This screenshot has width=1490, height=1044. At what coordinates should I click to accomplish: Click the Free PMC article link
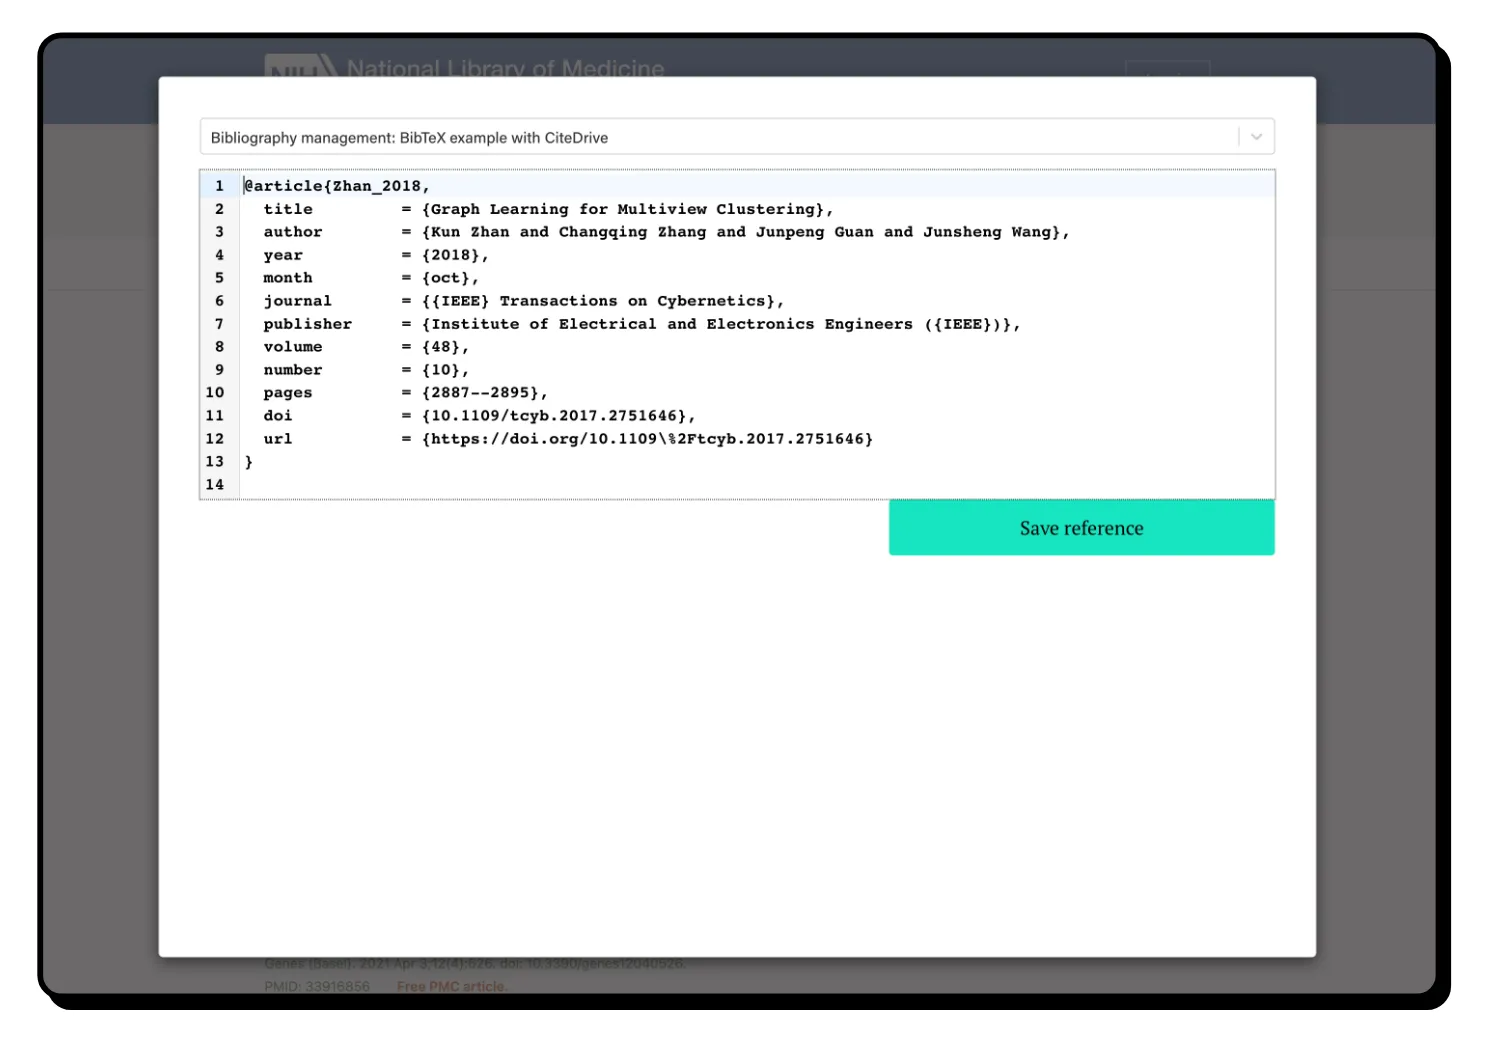(451, 986)
